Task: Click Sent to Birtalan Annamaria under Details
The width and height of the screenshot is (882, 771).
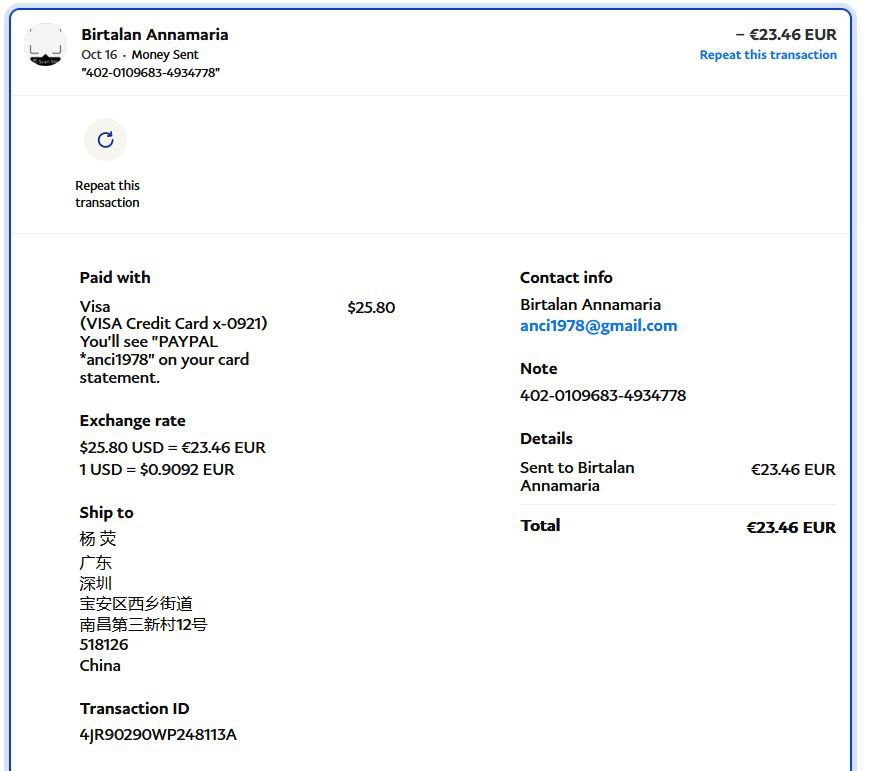Action: pos(577,477)
